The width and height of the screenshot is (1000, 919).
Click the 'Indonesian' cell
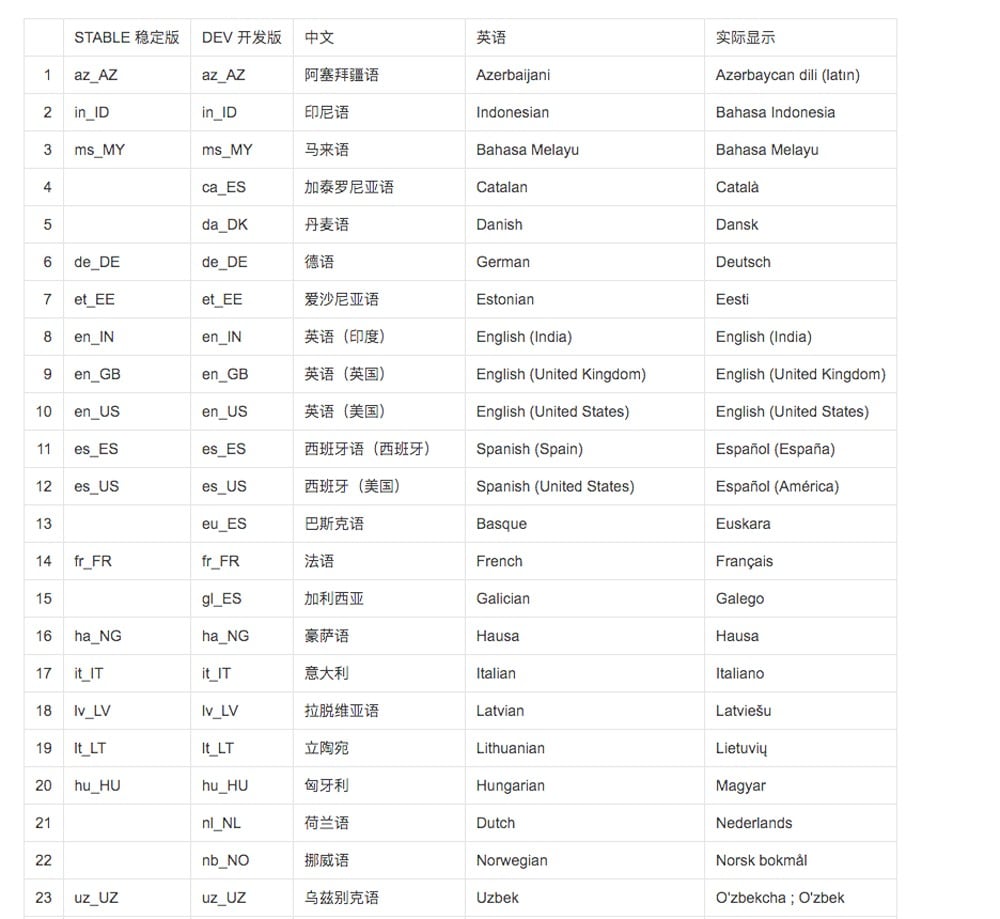[585, 112]
